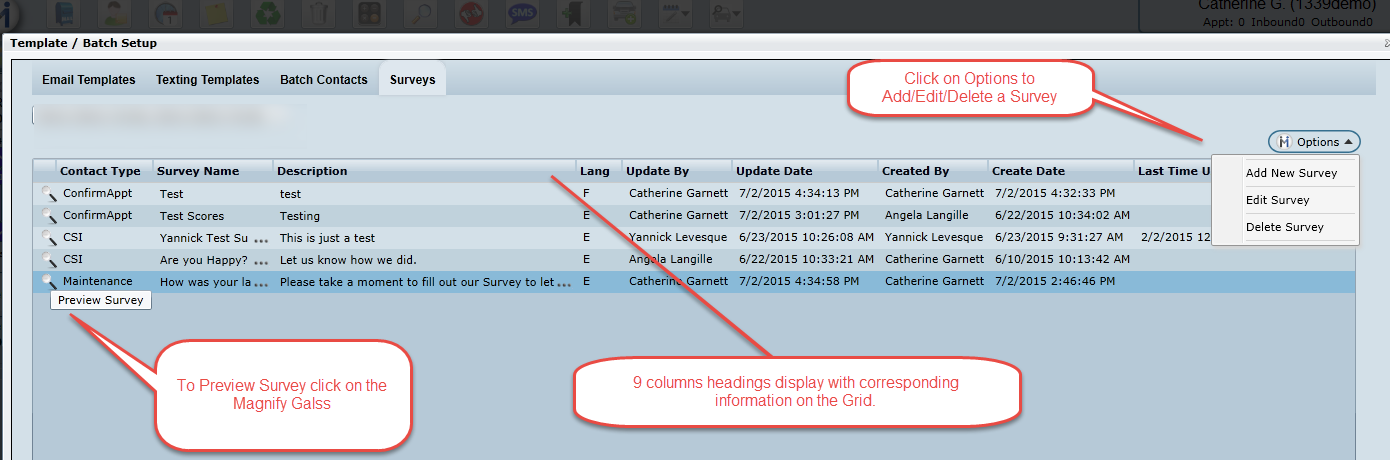Screen dimensions: 1390x460
Task: Open the calculator icon in top toolbar
Action: tap(369, 14)
